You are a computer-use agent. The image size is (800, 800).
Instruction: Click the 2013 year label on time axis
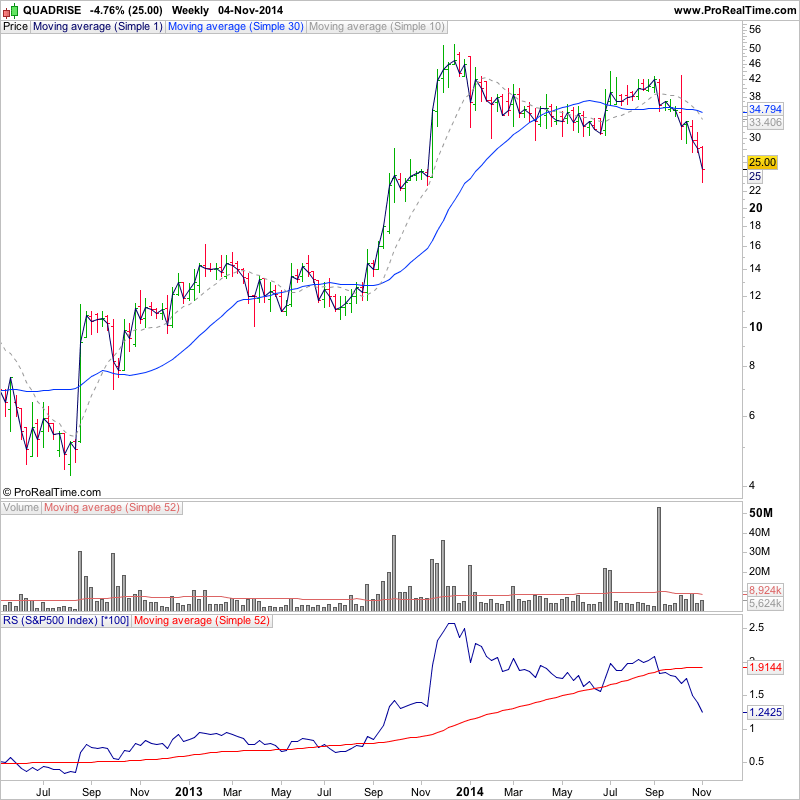188,792
